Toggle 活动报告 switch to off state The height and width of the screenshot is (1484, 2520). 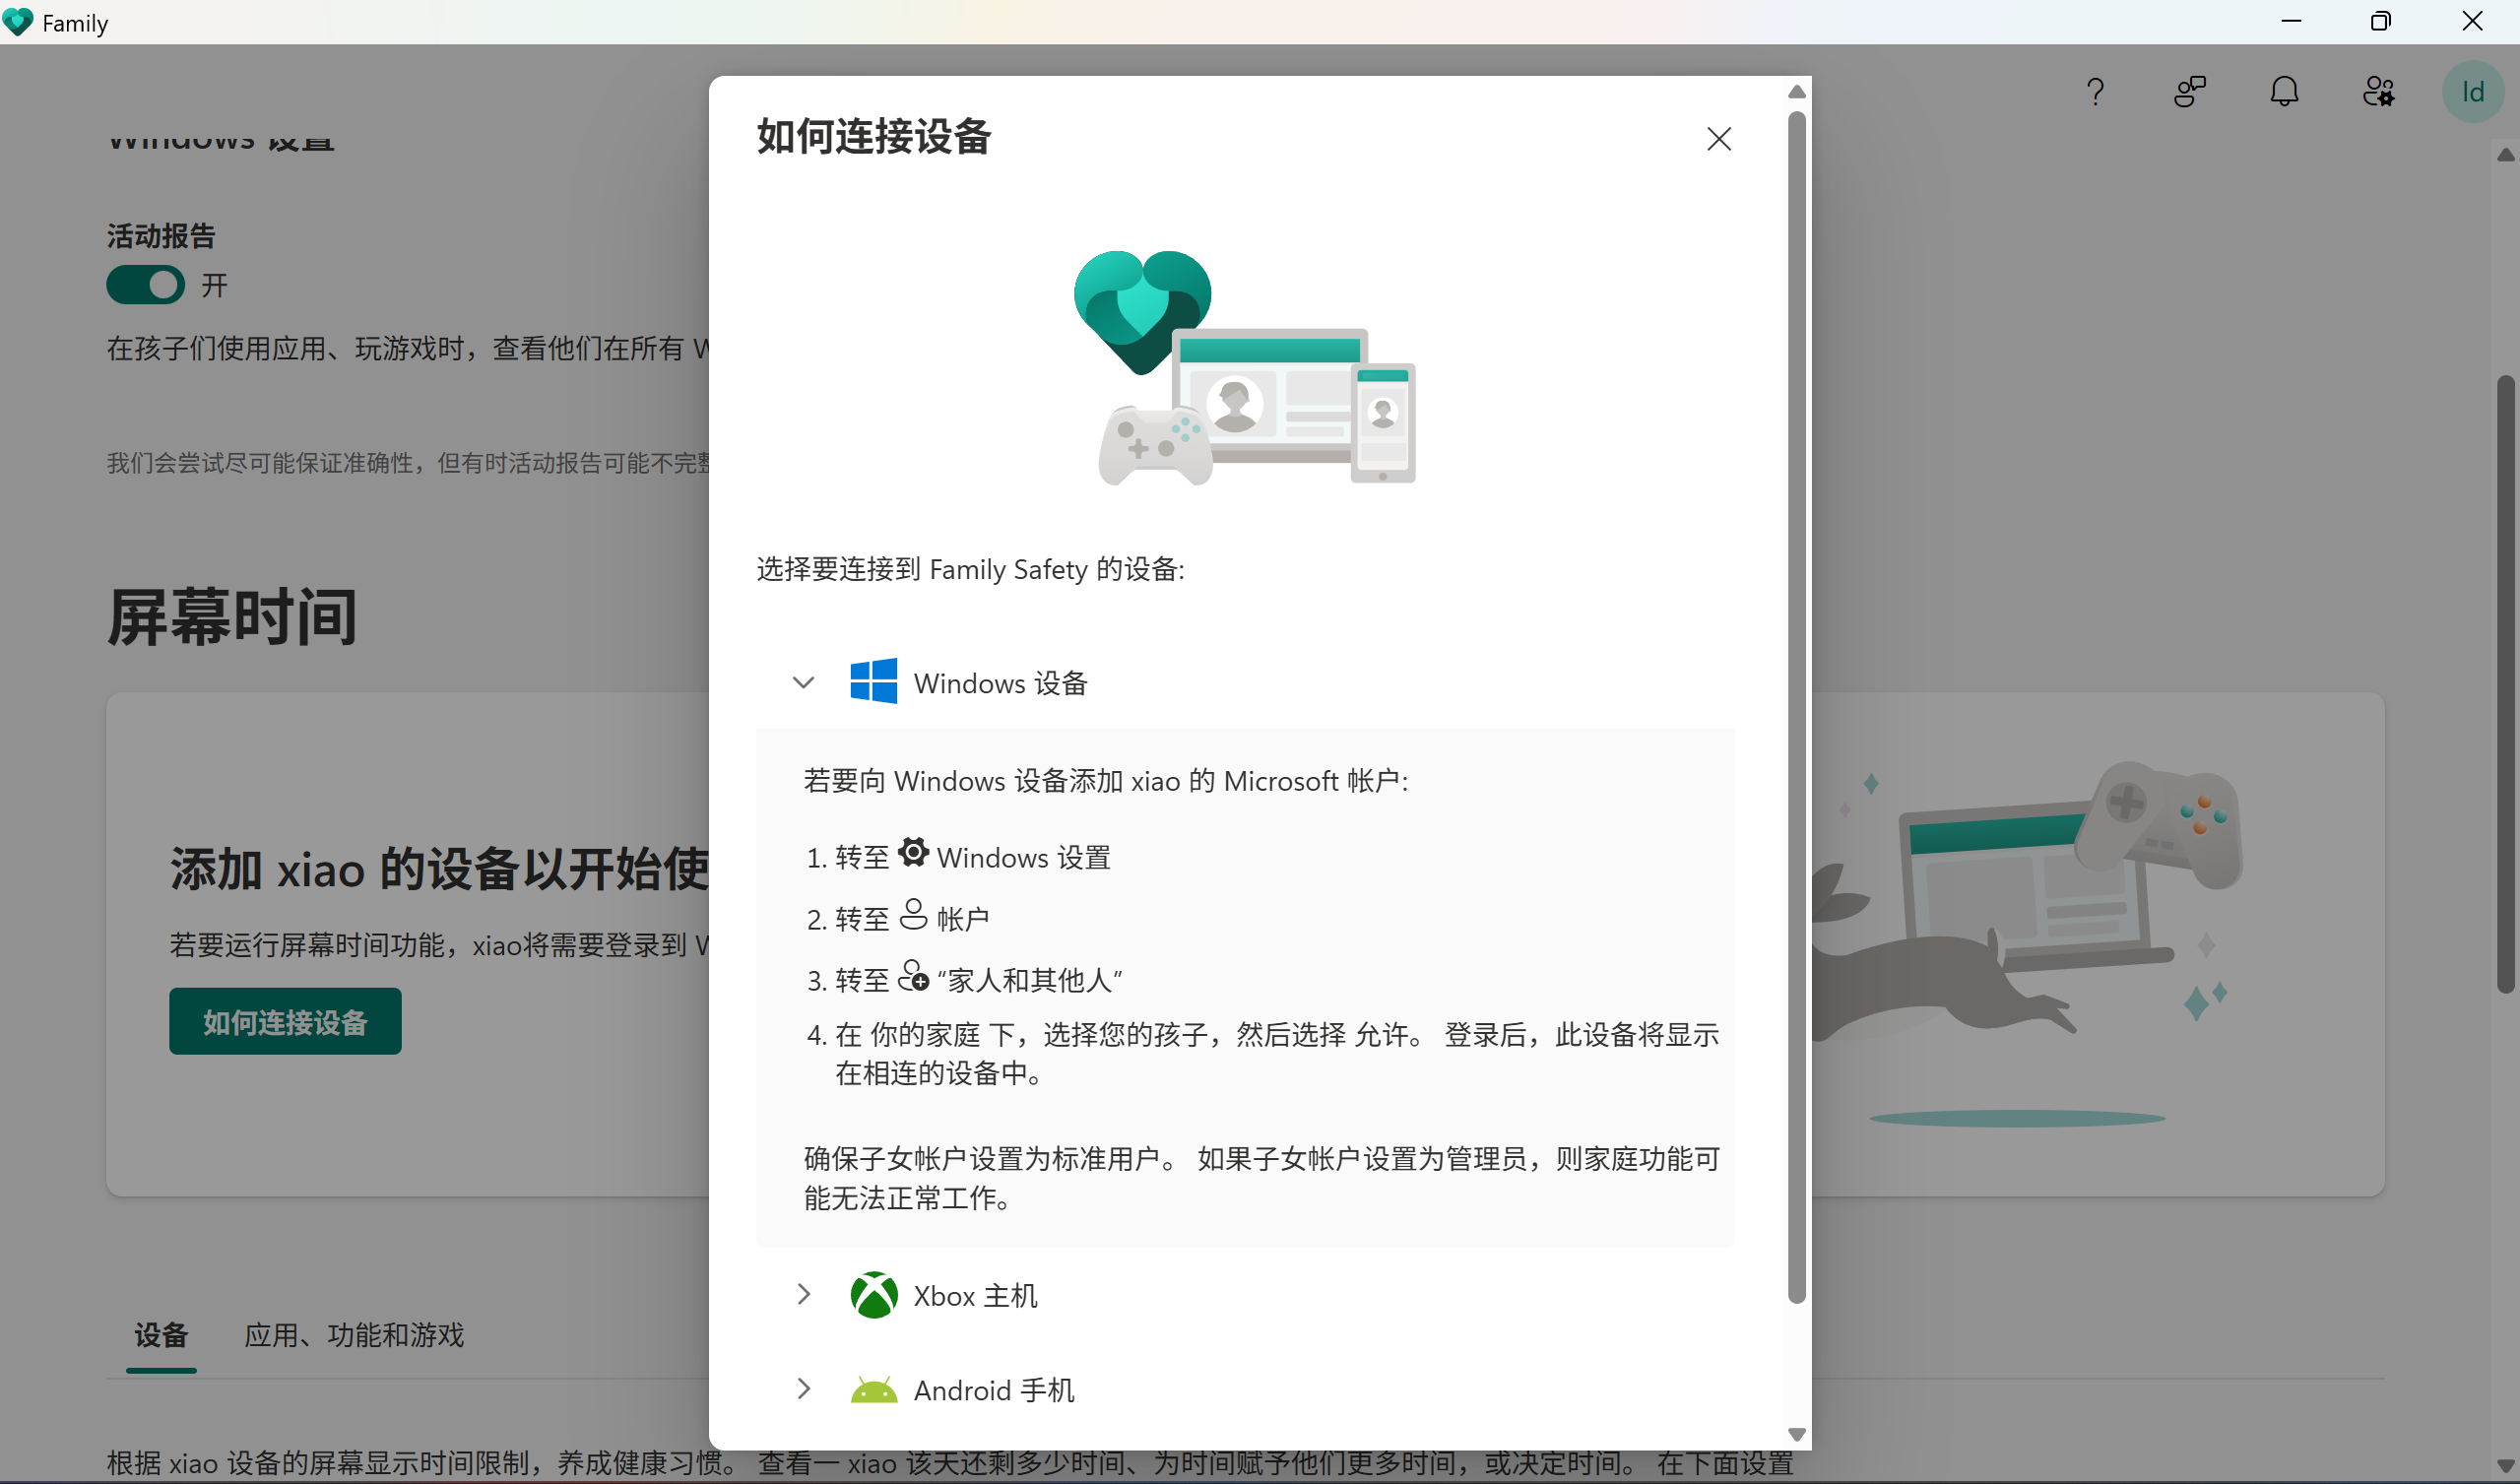pos(146,285)
